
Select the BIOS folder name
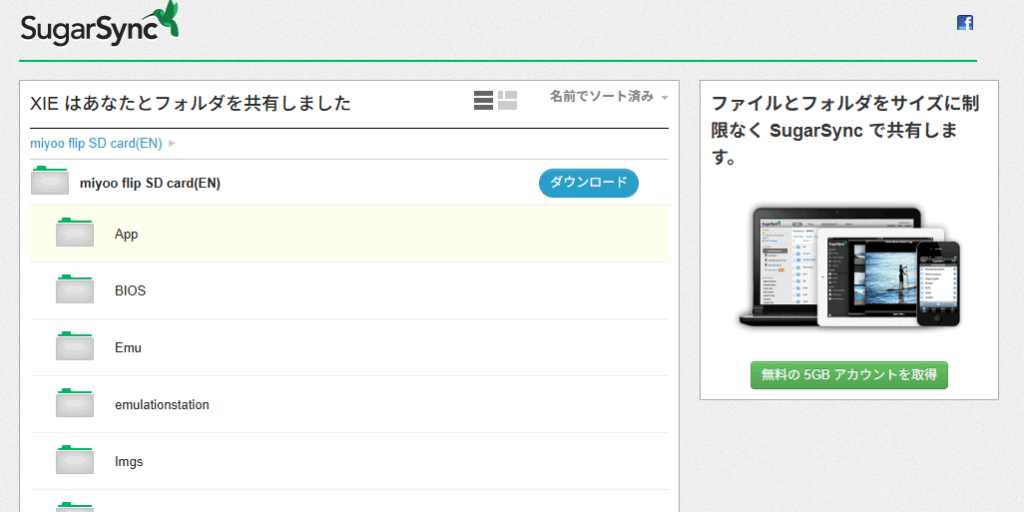point(130,291)
